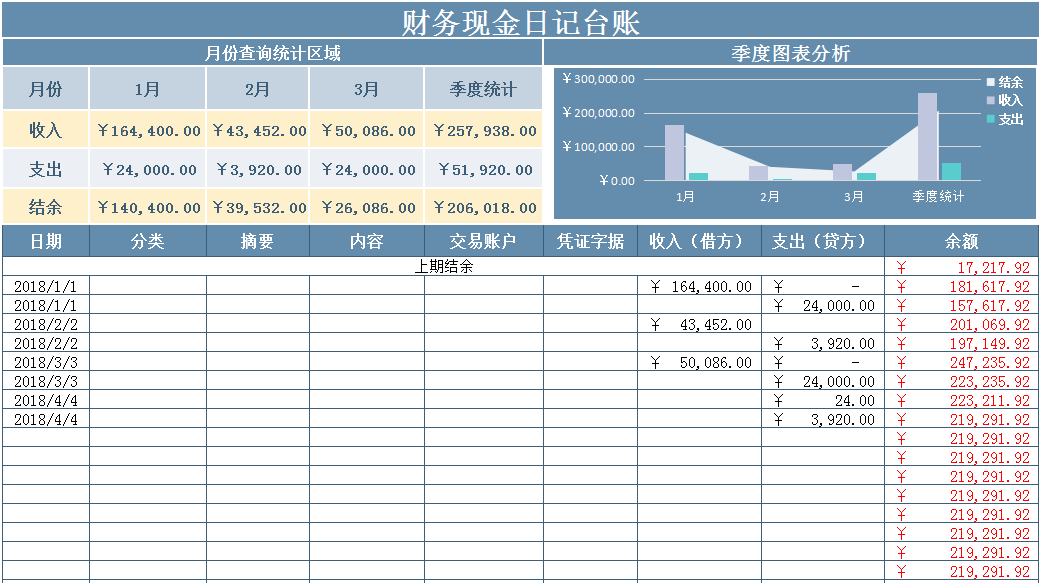The height and width of the screenshot is (583, 1042).
Task: Click the 季度统计 teal expense bar
Action: 951,172
